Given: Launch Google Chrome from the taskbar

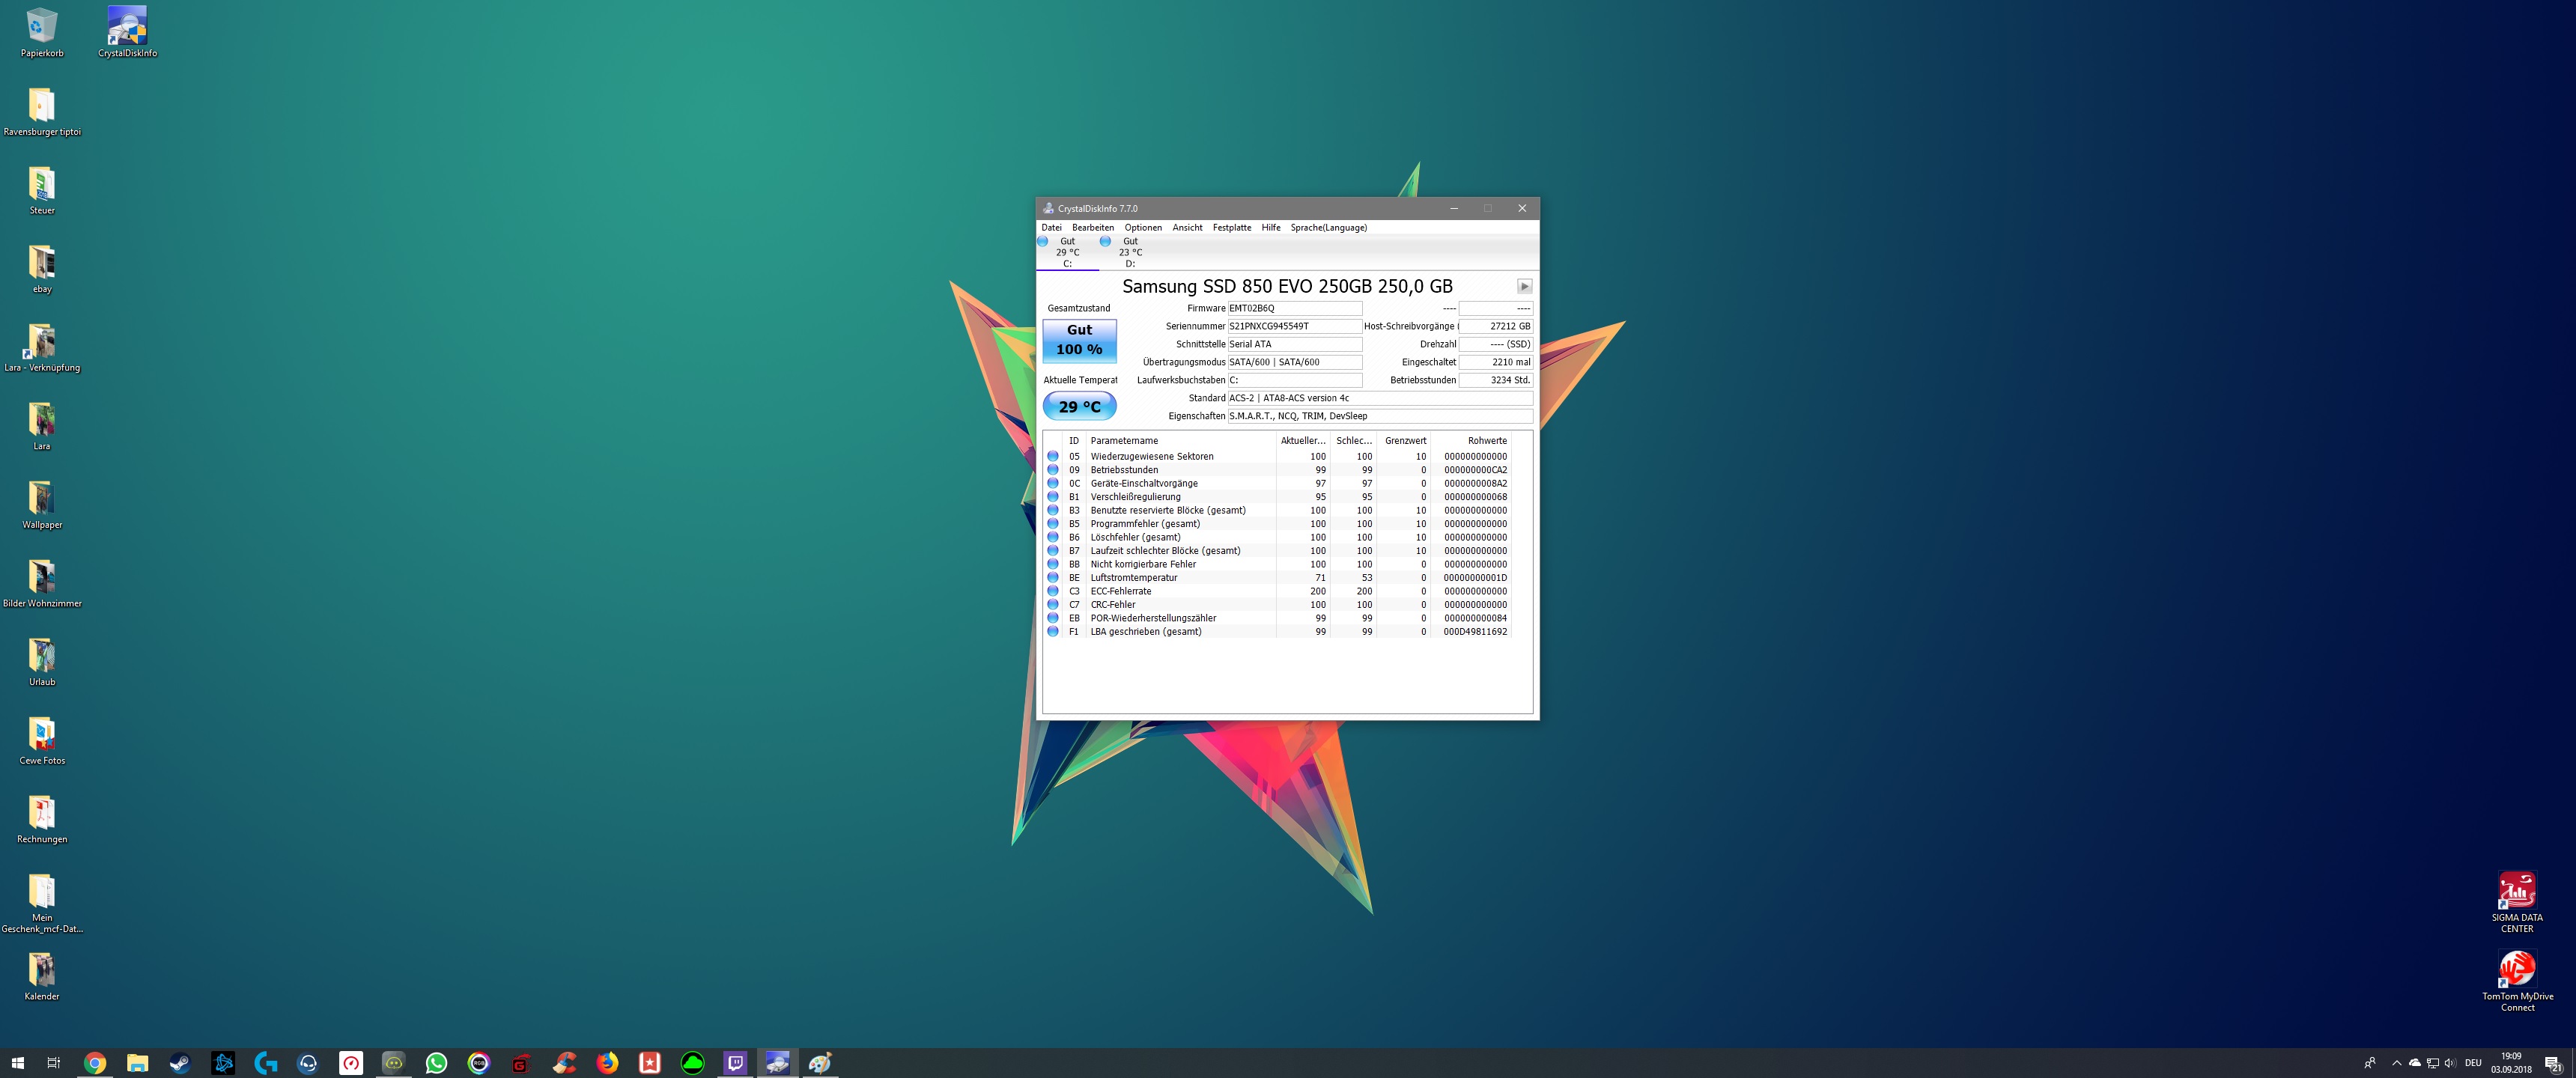Looking at the screenshot, I should point(95,1063).
